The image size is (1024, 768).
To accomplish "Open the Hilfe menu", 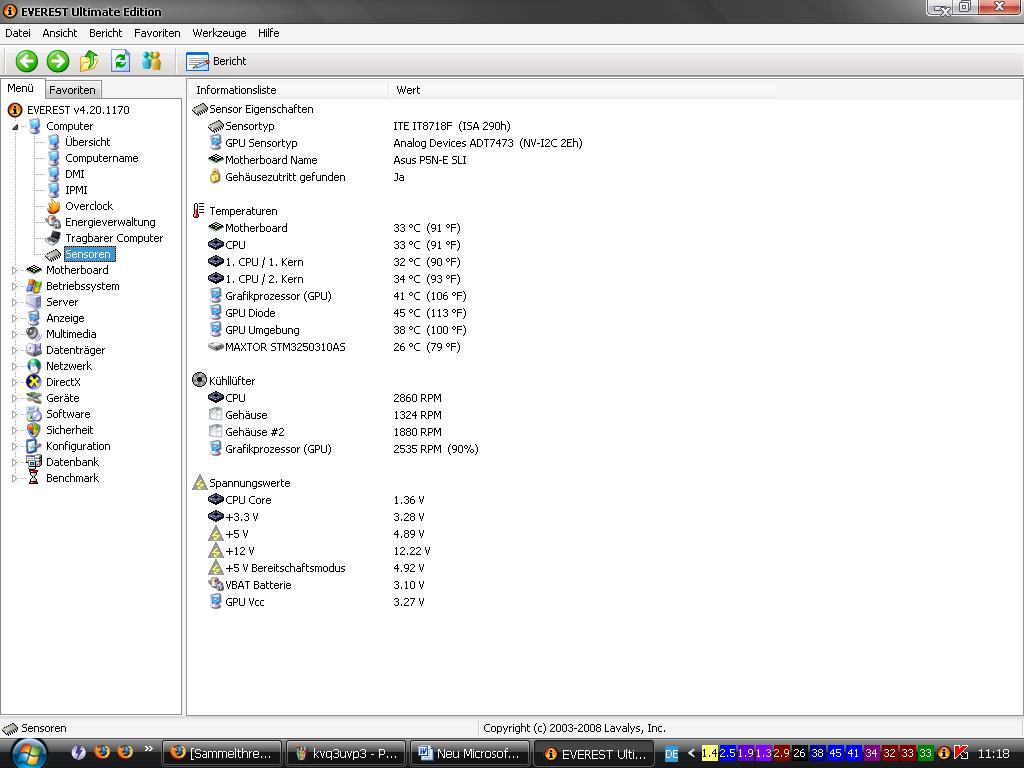I will [x=268, y=33].
